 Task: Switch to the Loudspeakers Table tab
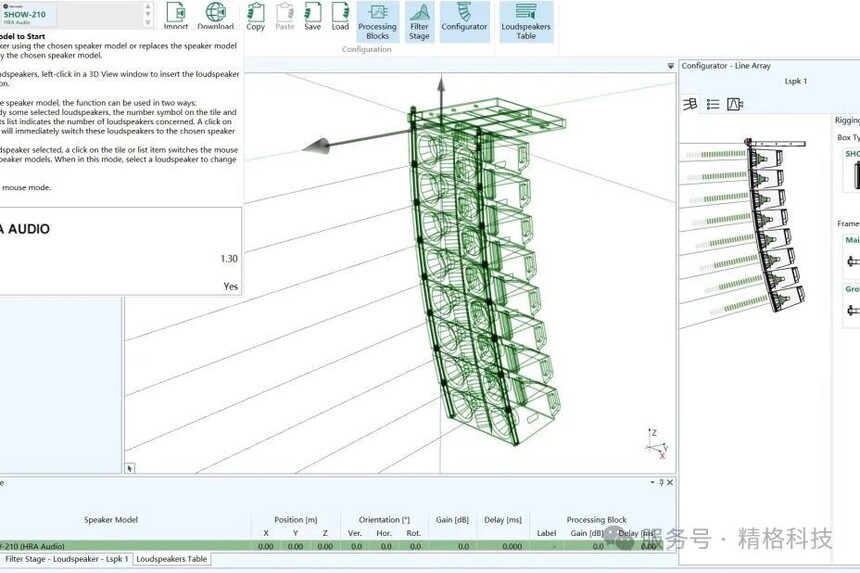(x=172, y=559)
